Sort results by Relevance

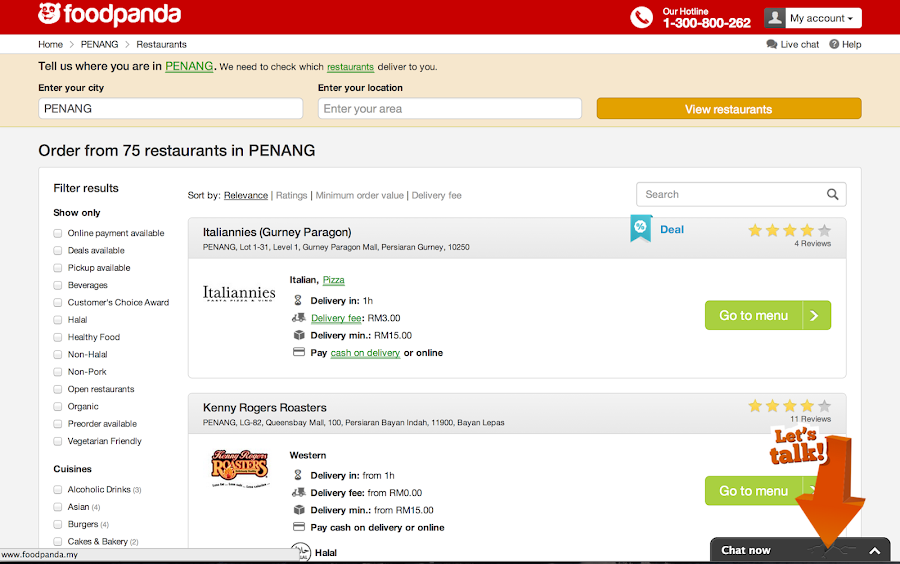(x=246, y=195)
